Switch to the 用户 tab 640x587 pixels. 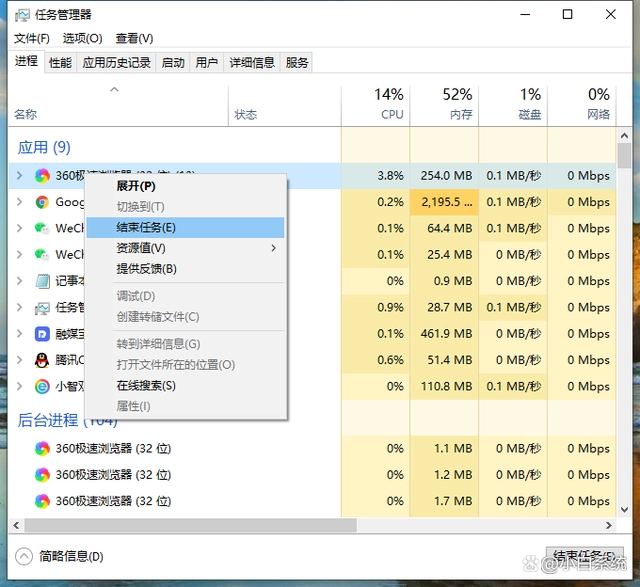(x=207, y=63)
